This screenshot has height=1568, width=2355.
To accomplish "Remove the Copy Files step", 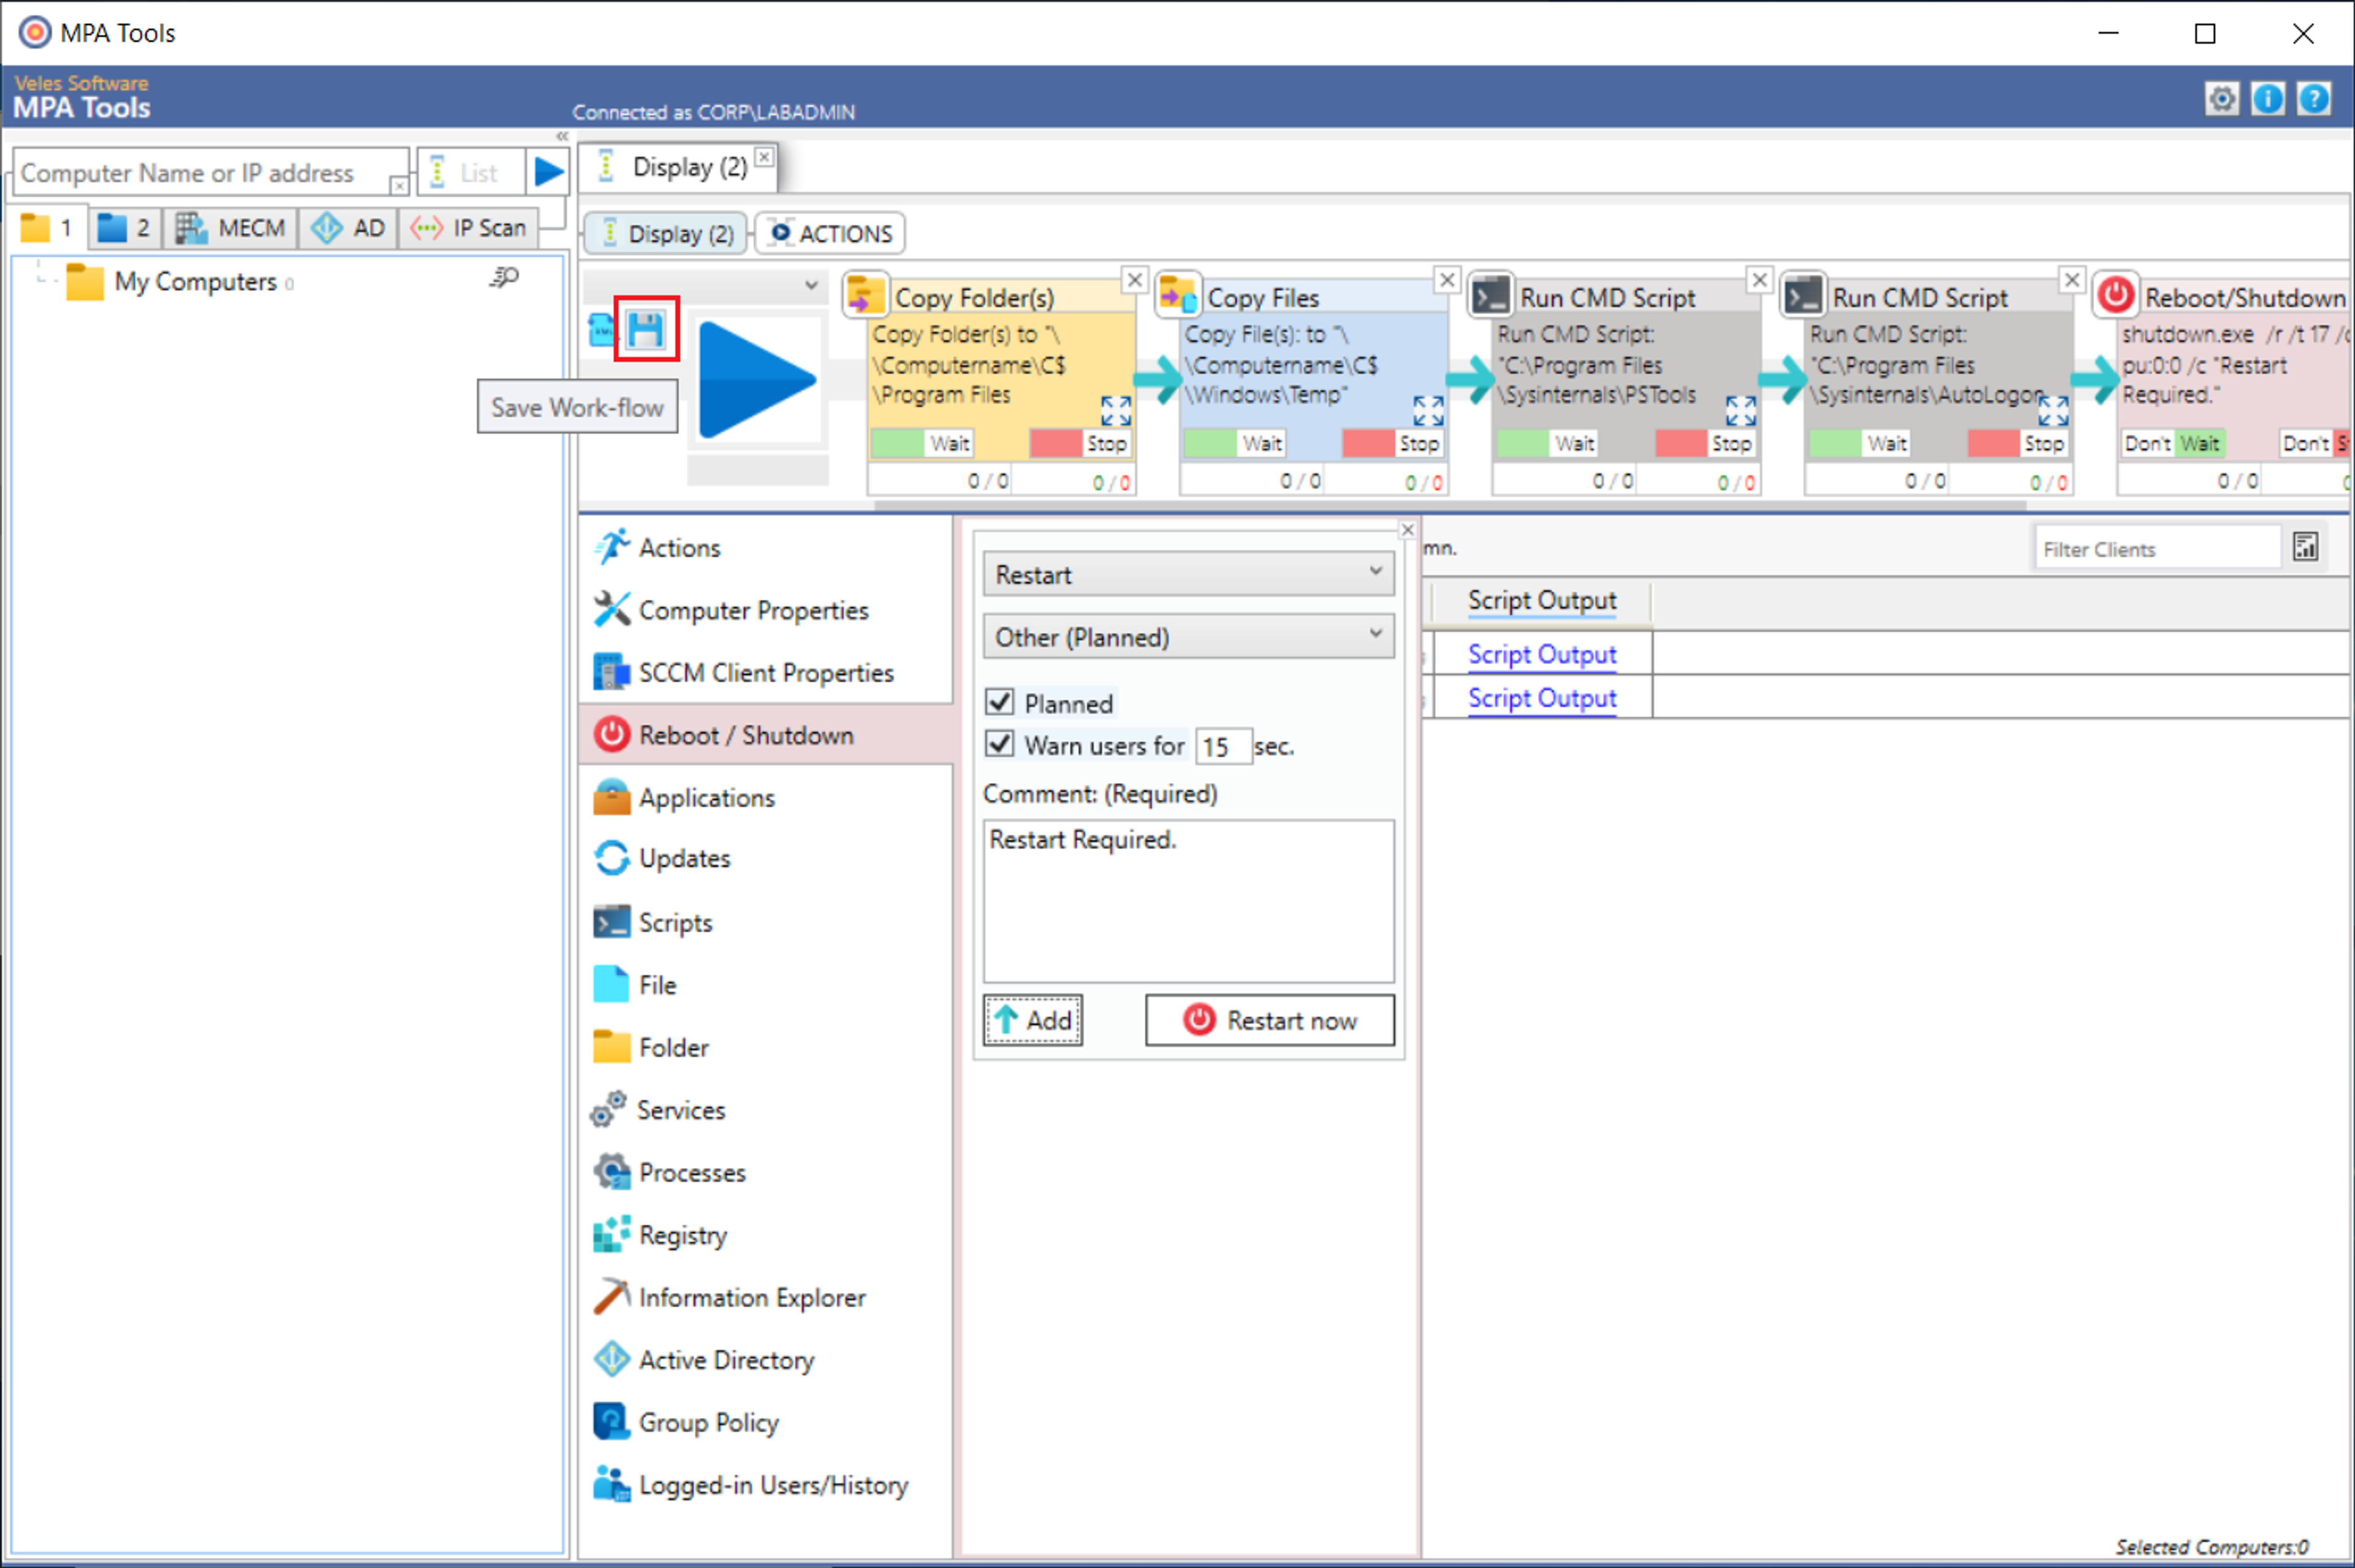I will coord(1446,280).
